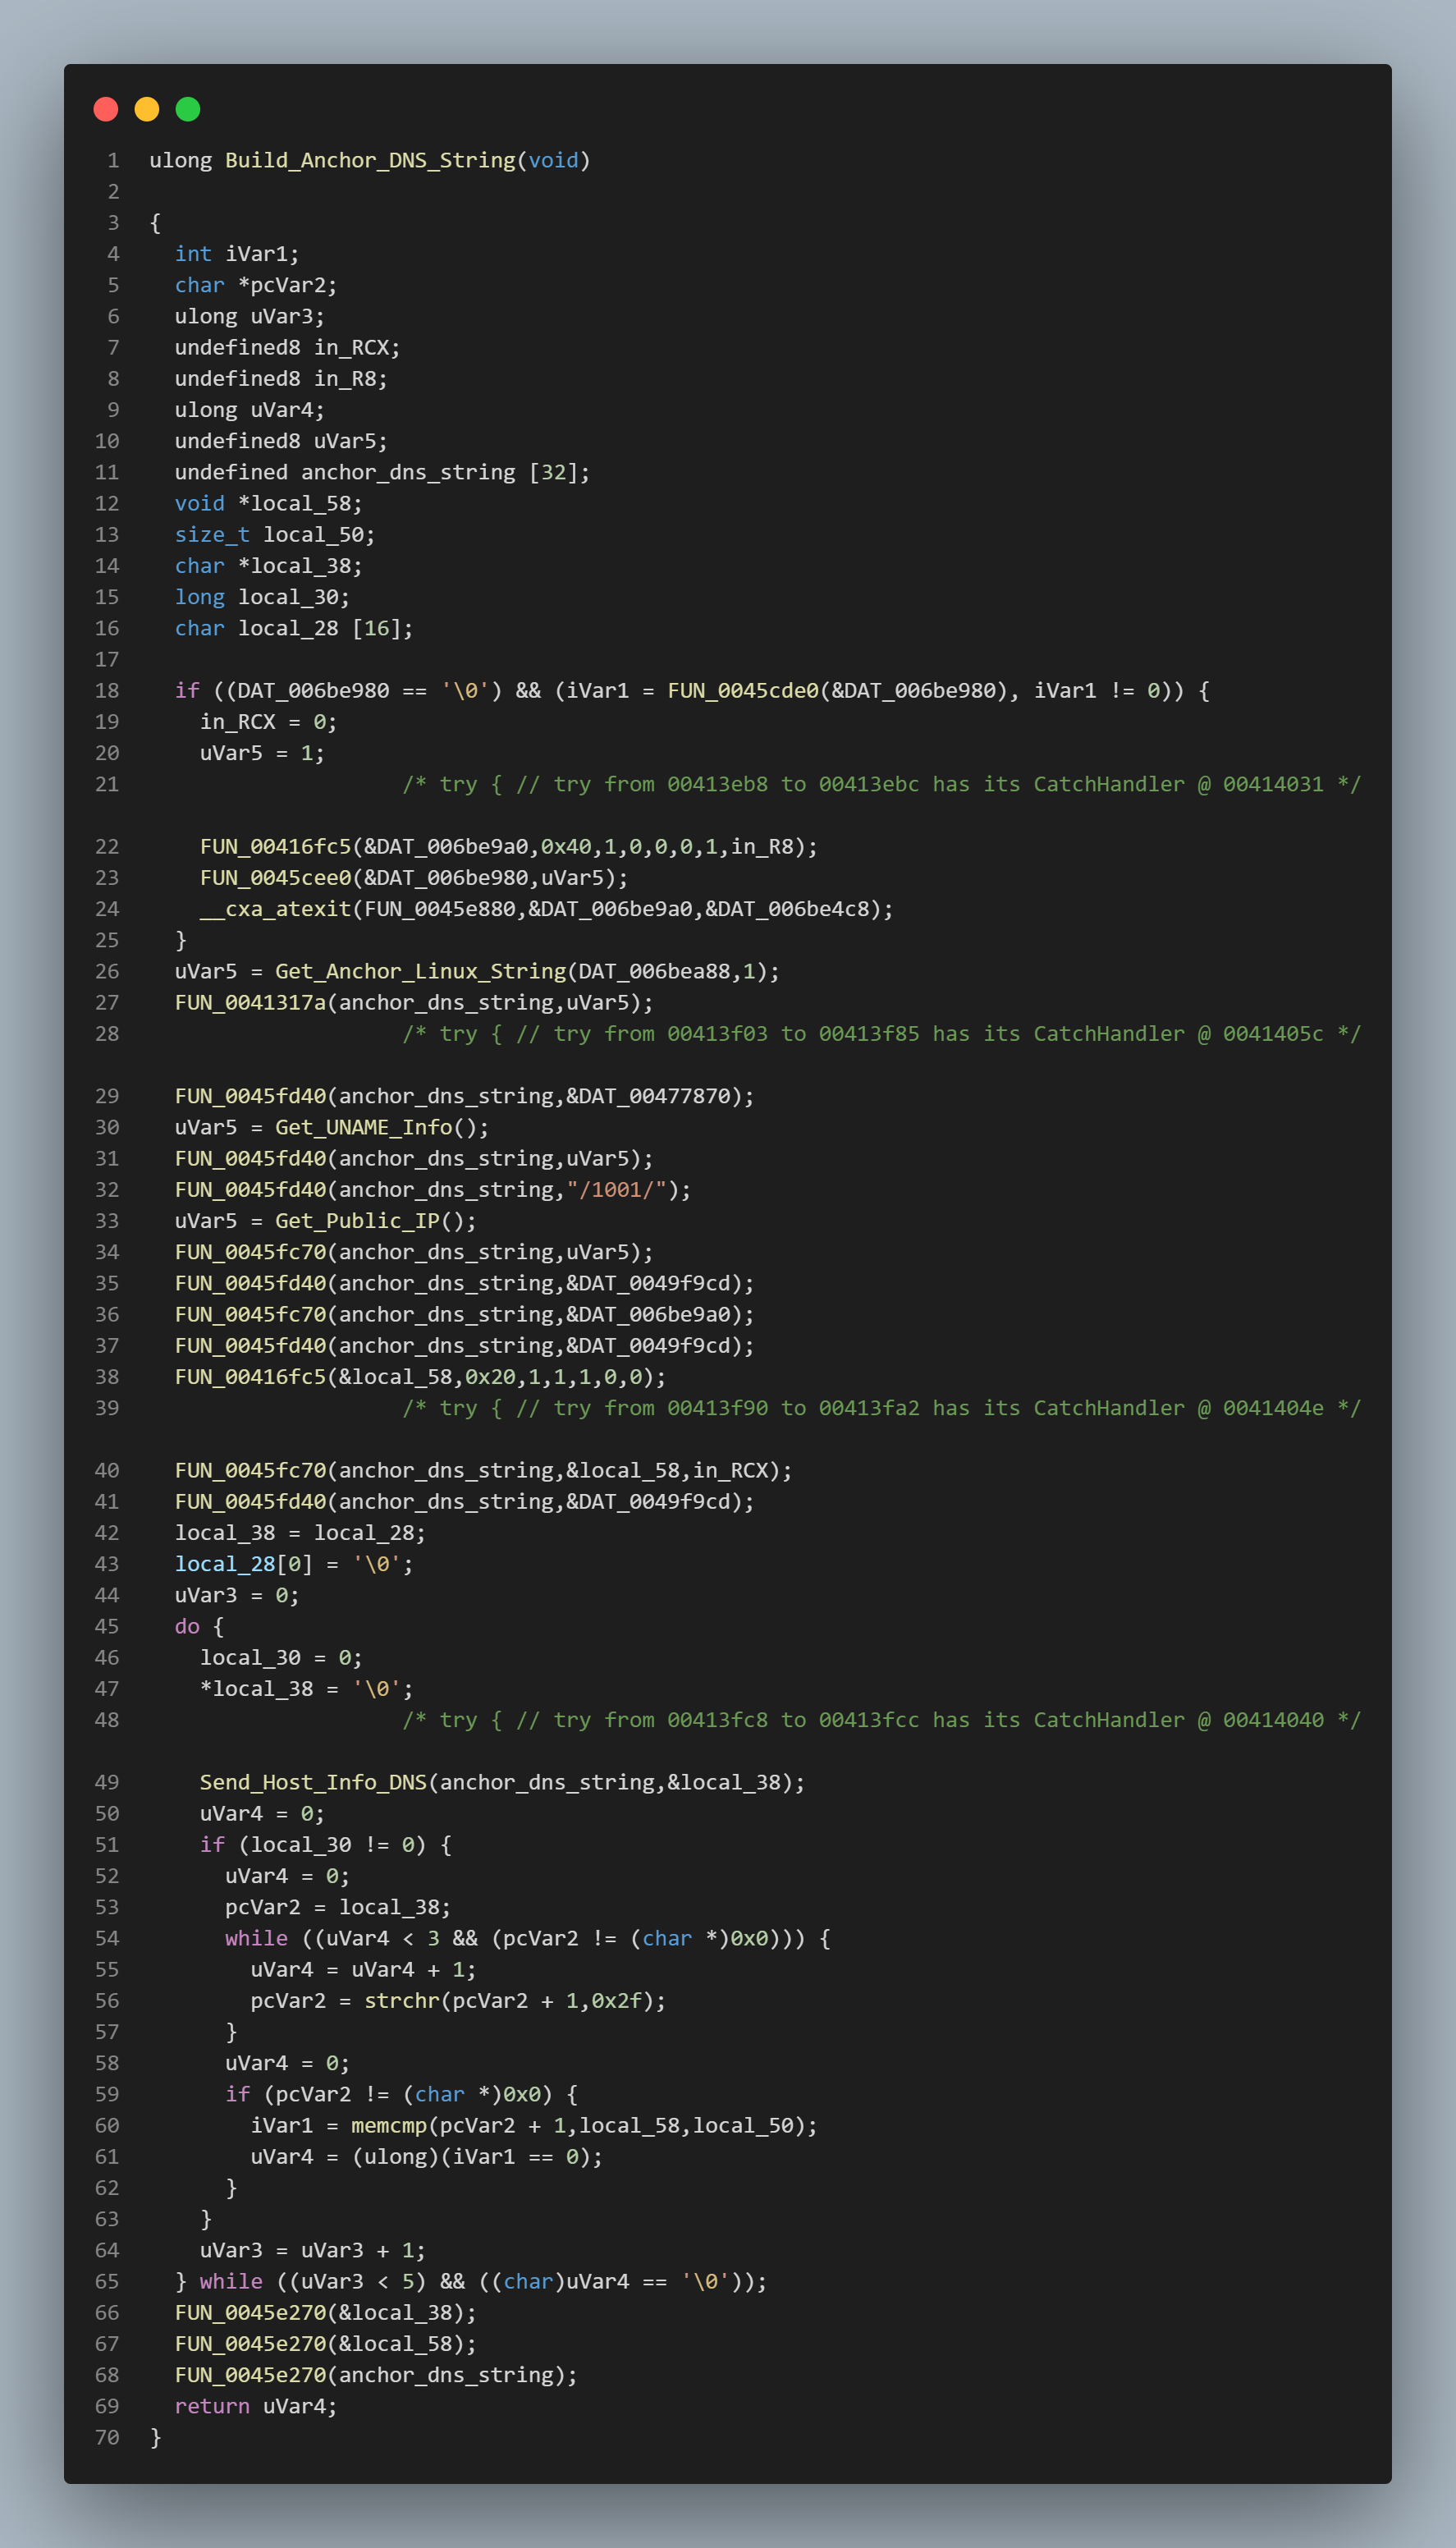Viewport: 1456px width, 2548px height.
Task: Select the memcmp call on line 60
Action: 389,2125
